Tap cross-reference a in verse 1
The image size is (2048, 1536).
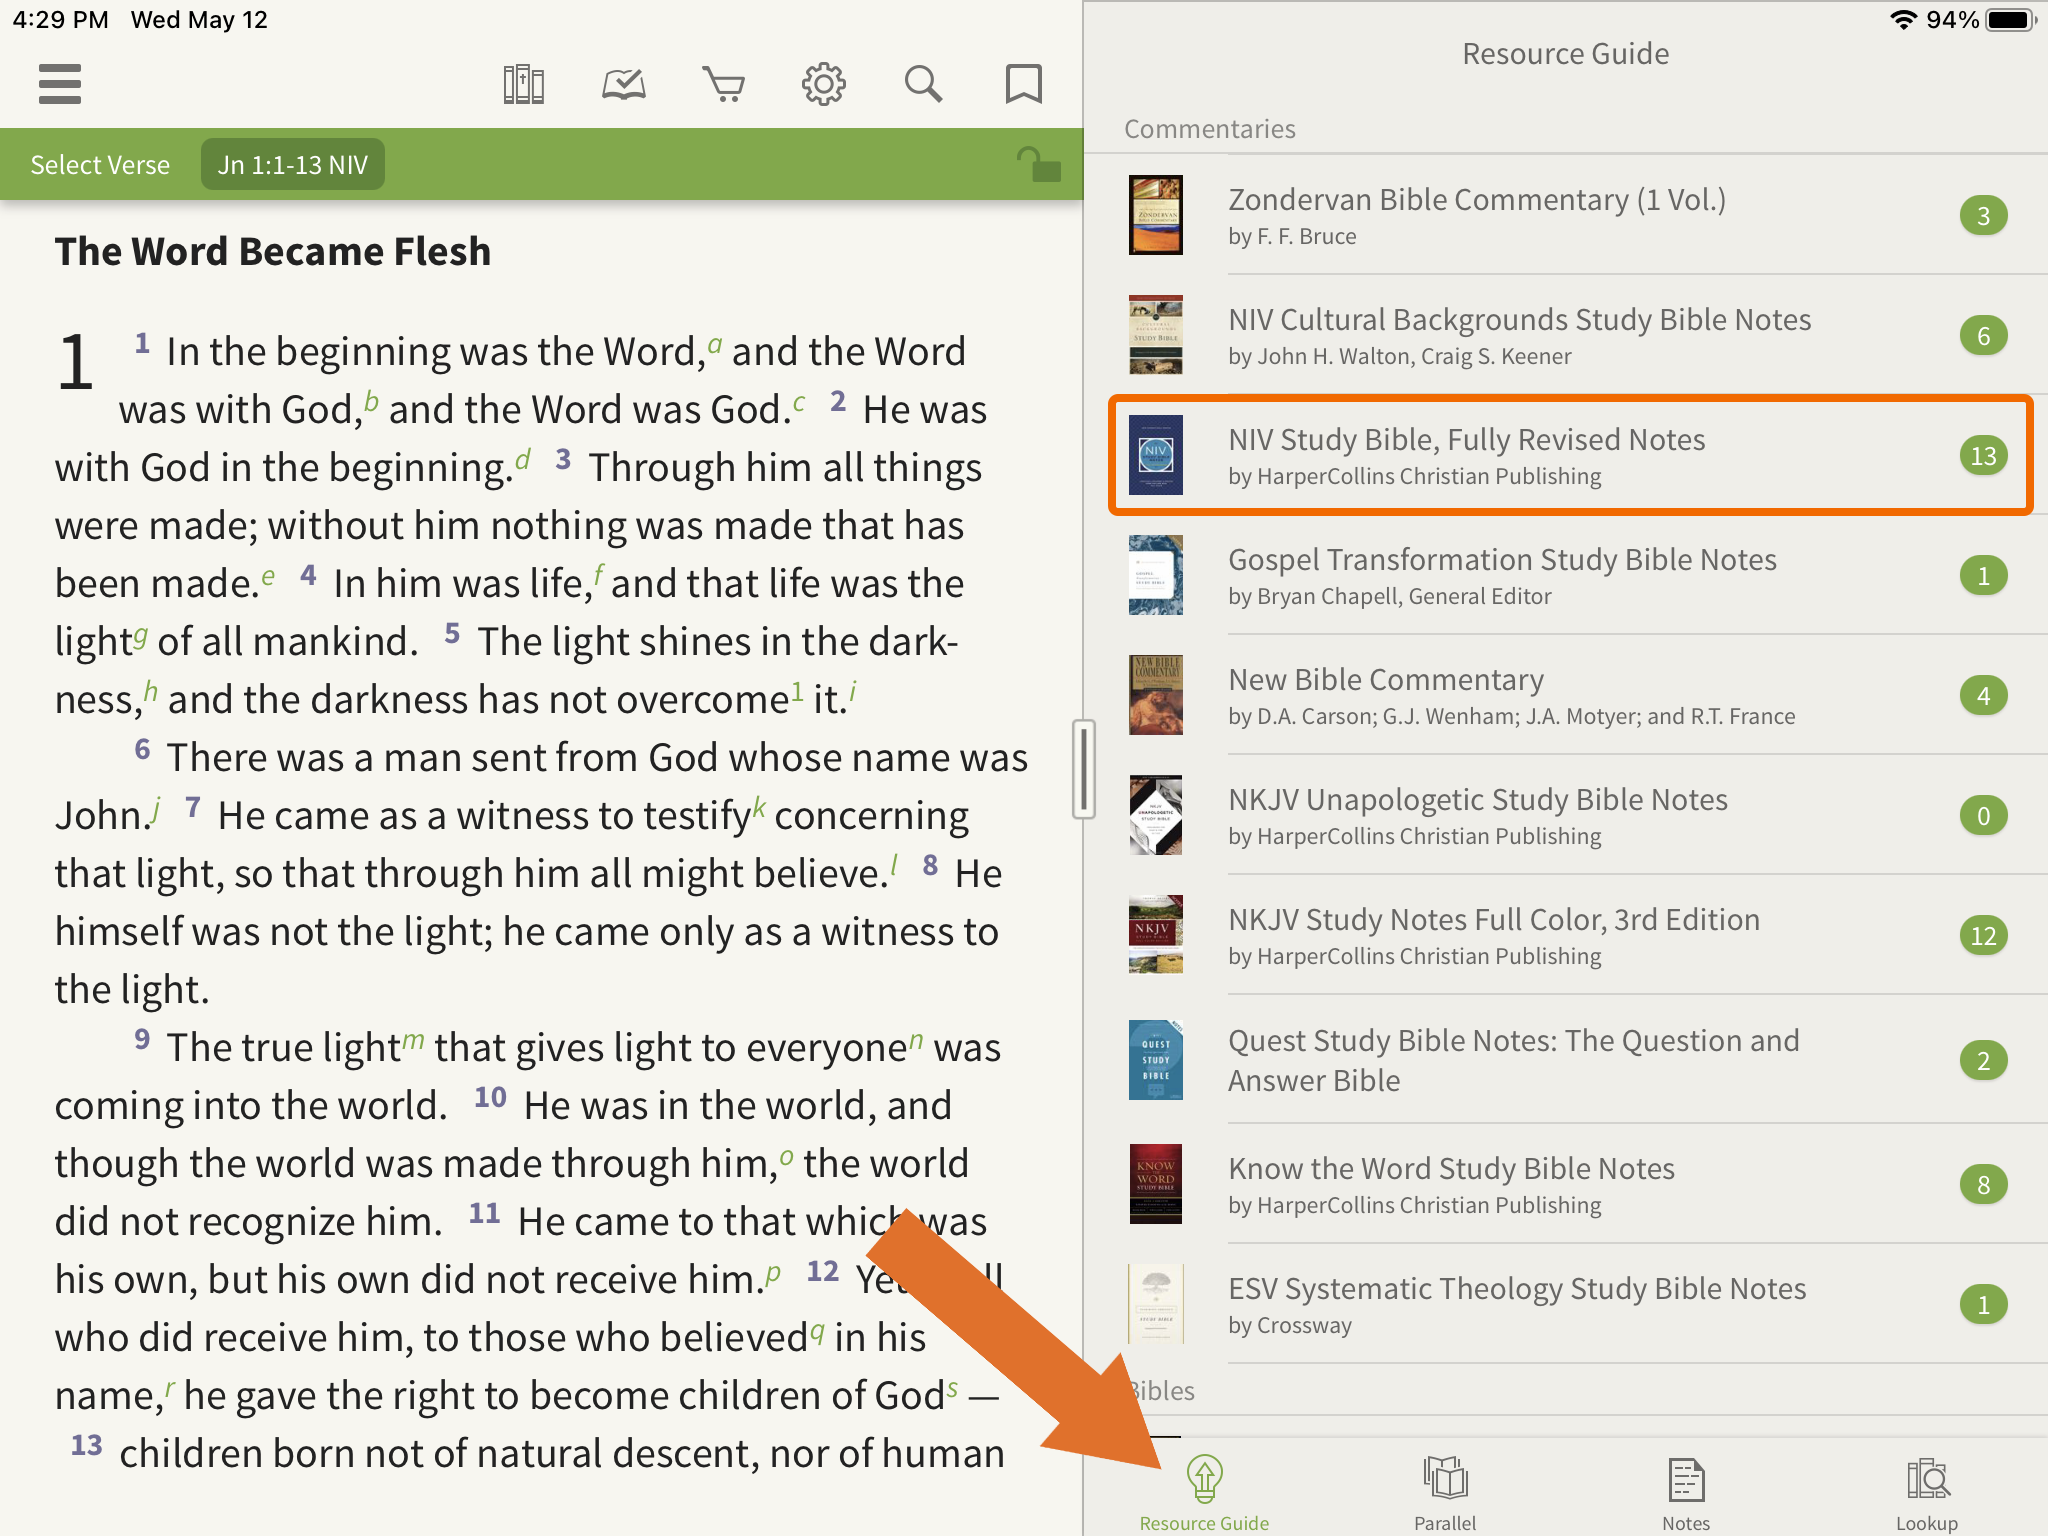pos(714,345)
